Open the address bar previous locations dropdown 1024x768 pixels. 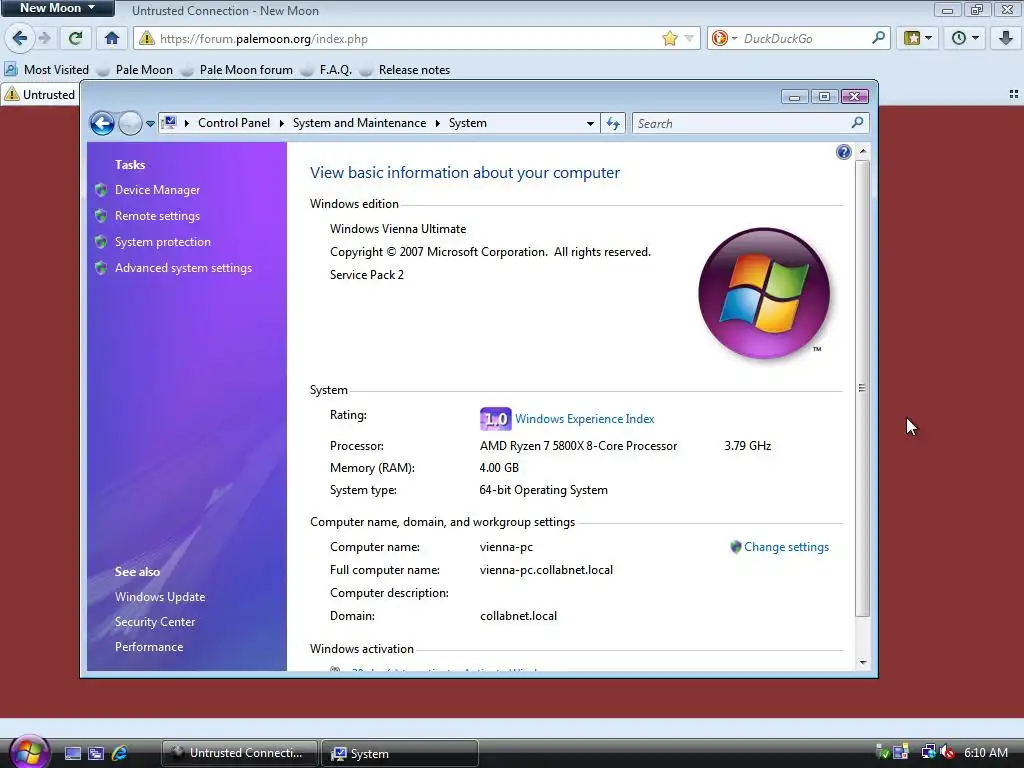[x=590, y=123]
